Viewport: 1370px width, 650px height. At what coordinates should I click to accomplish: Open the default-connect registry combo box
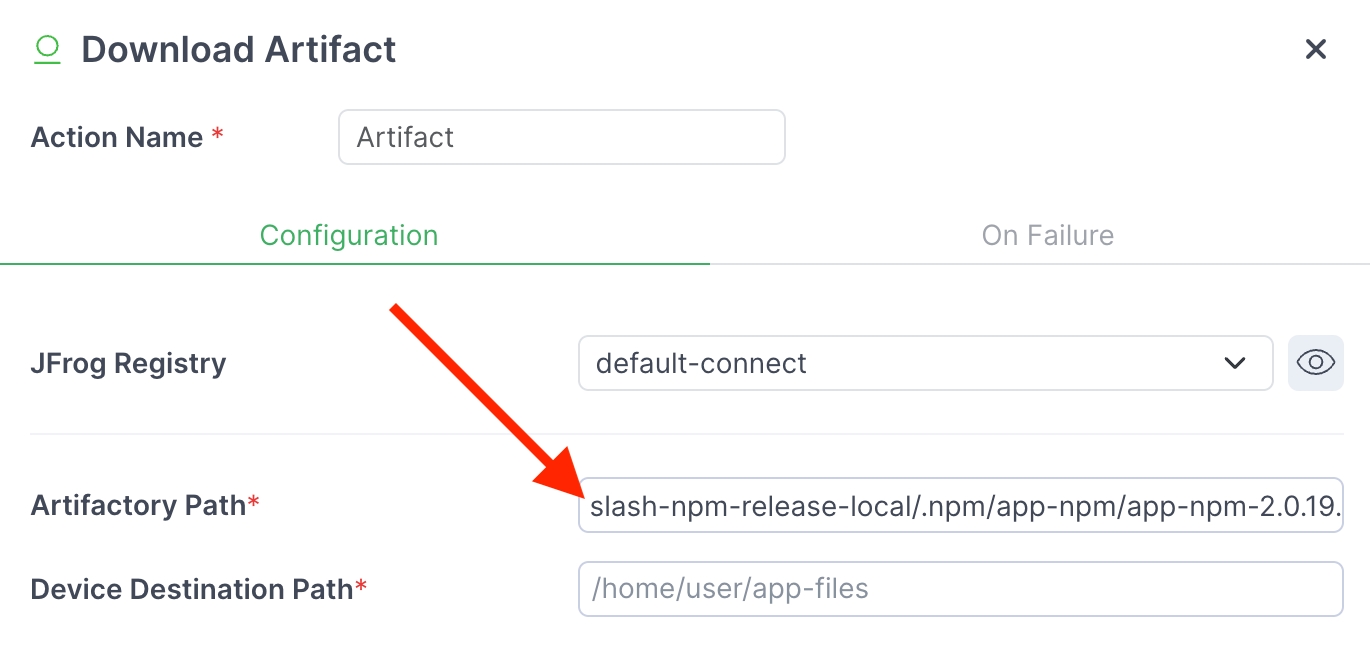point(900,363)
